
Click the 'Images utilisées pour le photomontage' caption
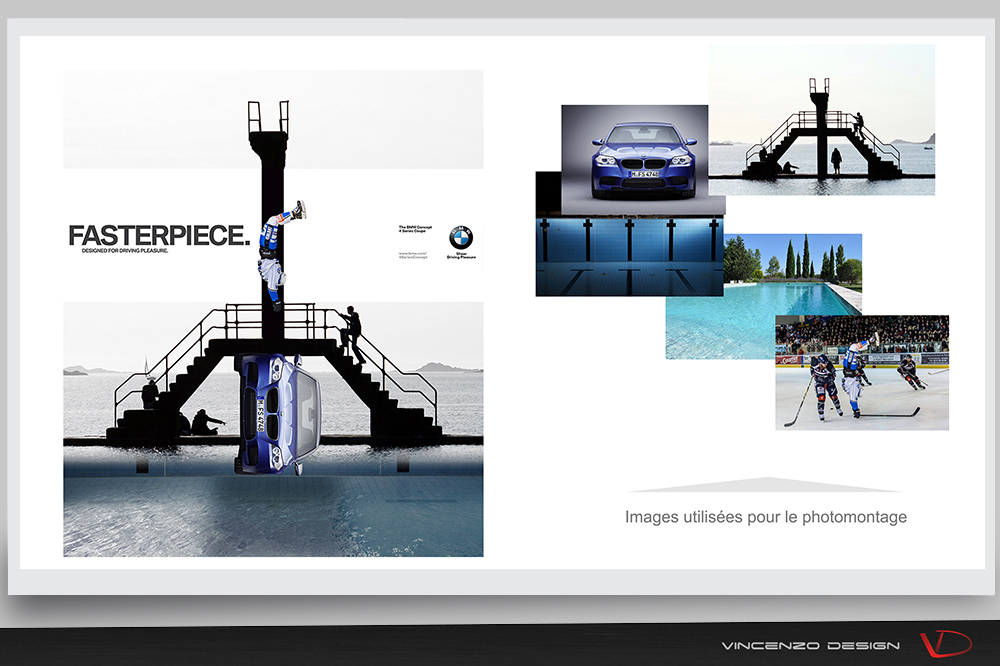[765, 517]
